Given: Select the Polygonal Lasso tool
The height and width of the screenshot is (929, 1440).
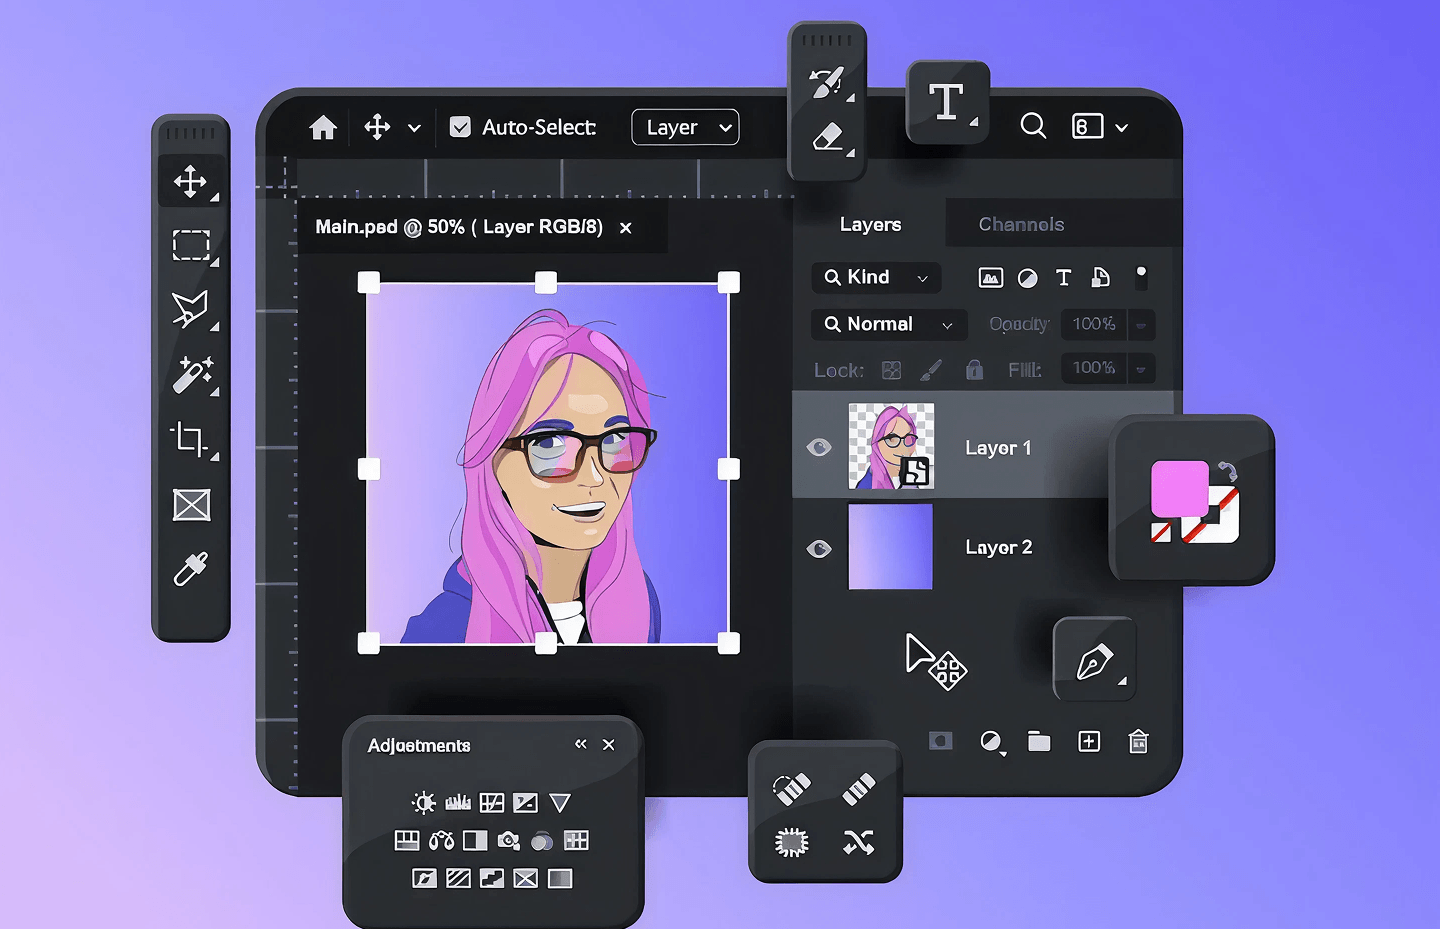Looking at the screenshot, I should [x=190, y=309].
